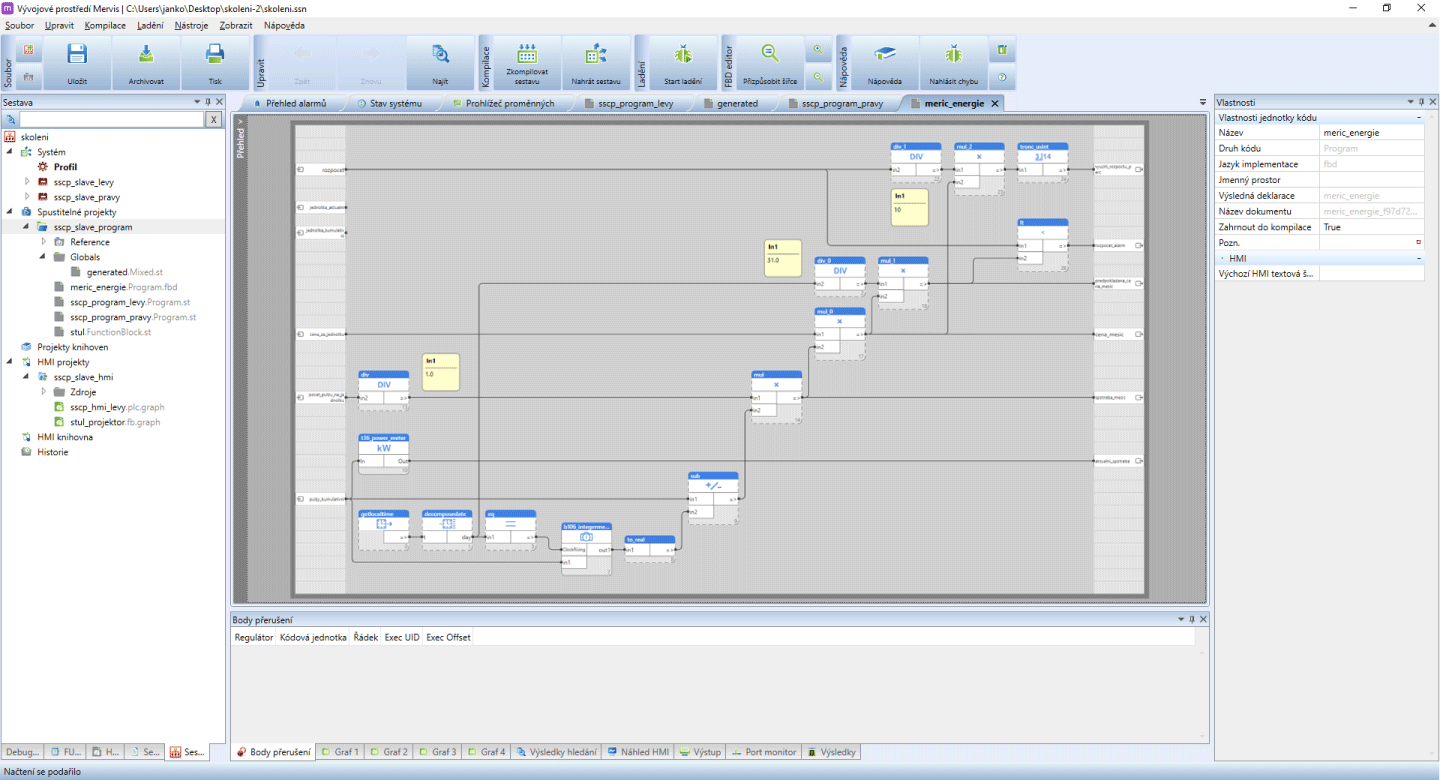Click the Nahlásit chybu bug icon
This screenshot has height=780, width=1440.
click(954, 56)
